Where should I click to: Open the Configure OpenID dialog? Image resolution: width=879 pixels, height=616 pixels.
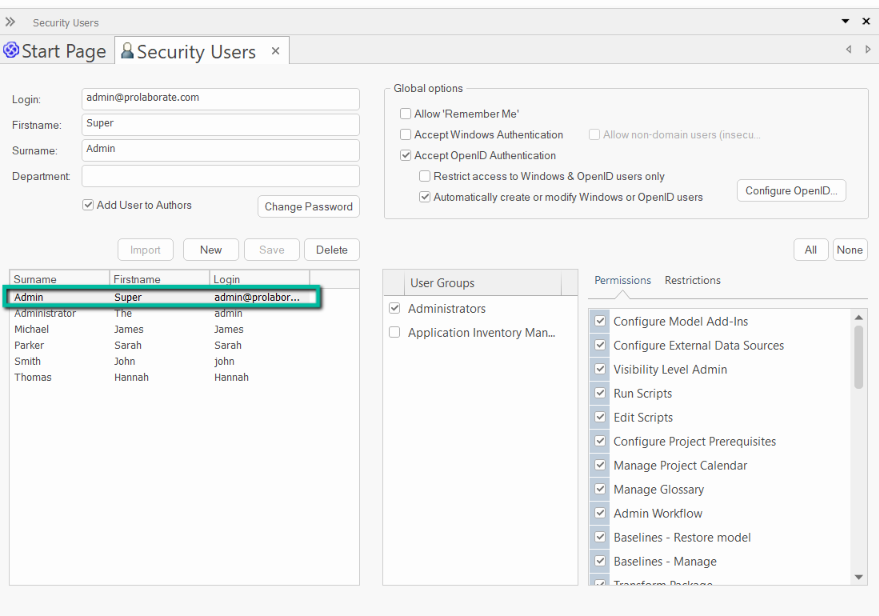pyautogui.click(x=791, y=191)
